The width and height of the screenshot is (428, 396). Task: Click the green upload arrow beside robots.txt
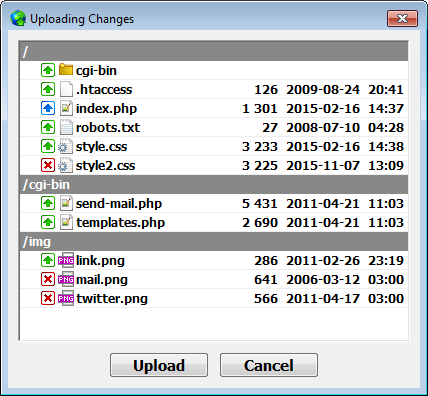(x=48, y=127)
